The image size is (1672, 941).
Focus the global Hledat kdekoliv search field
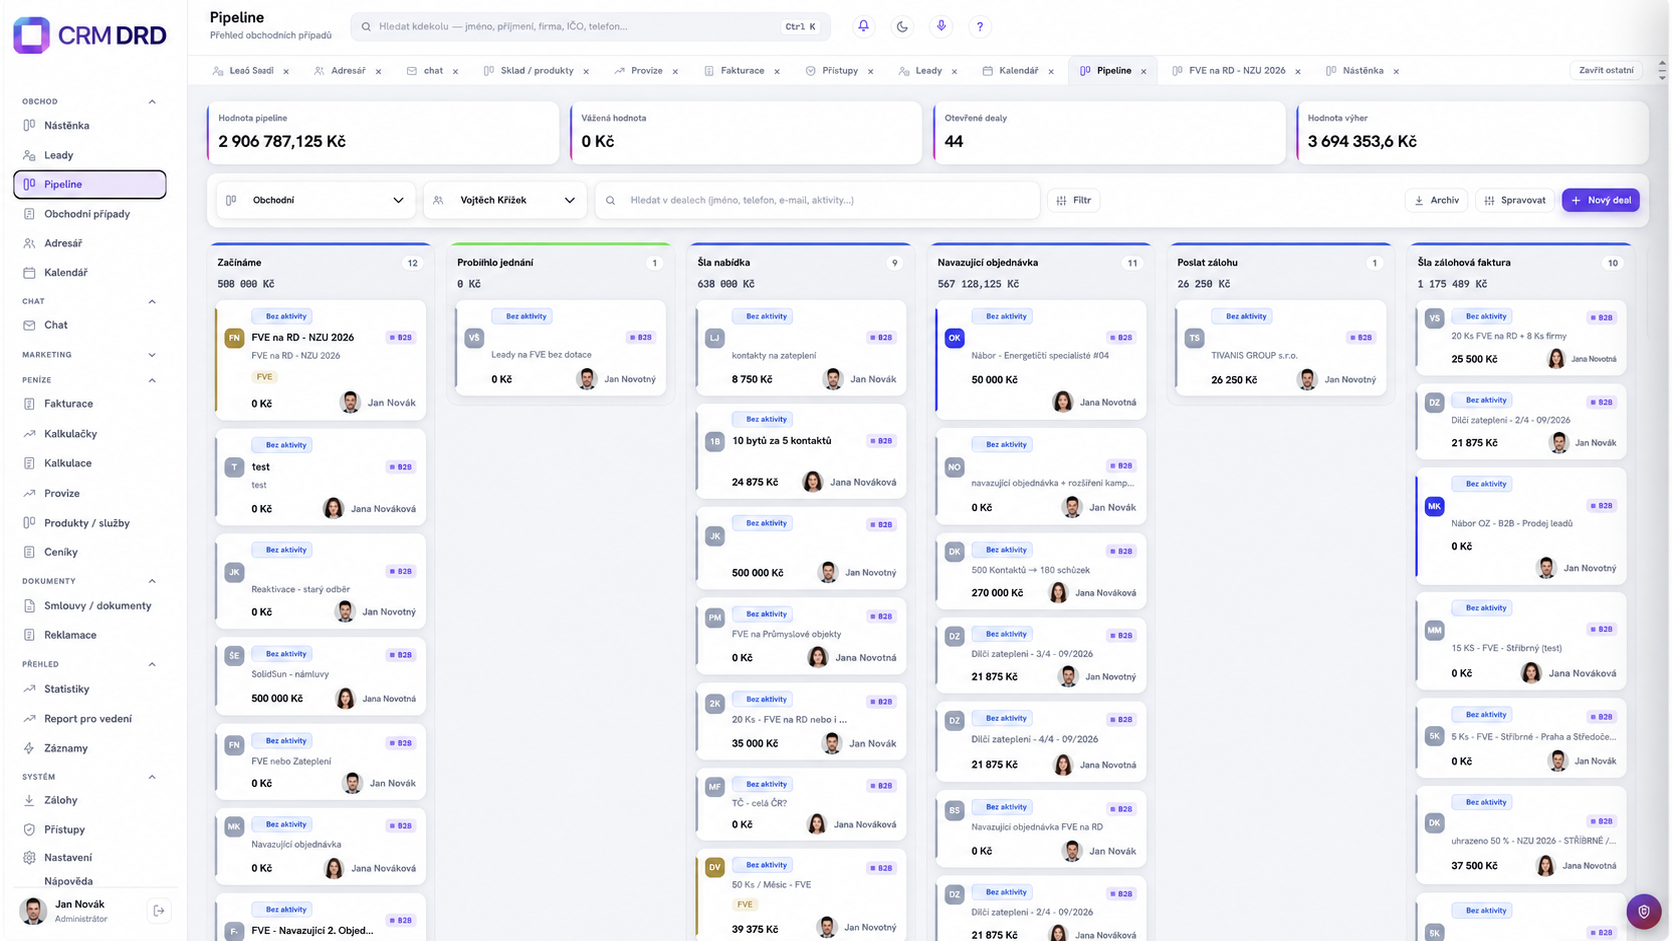pos(590,27)
